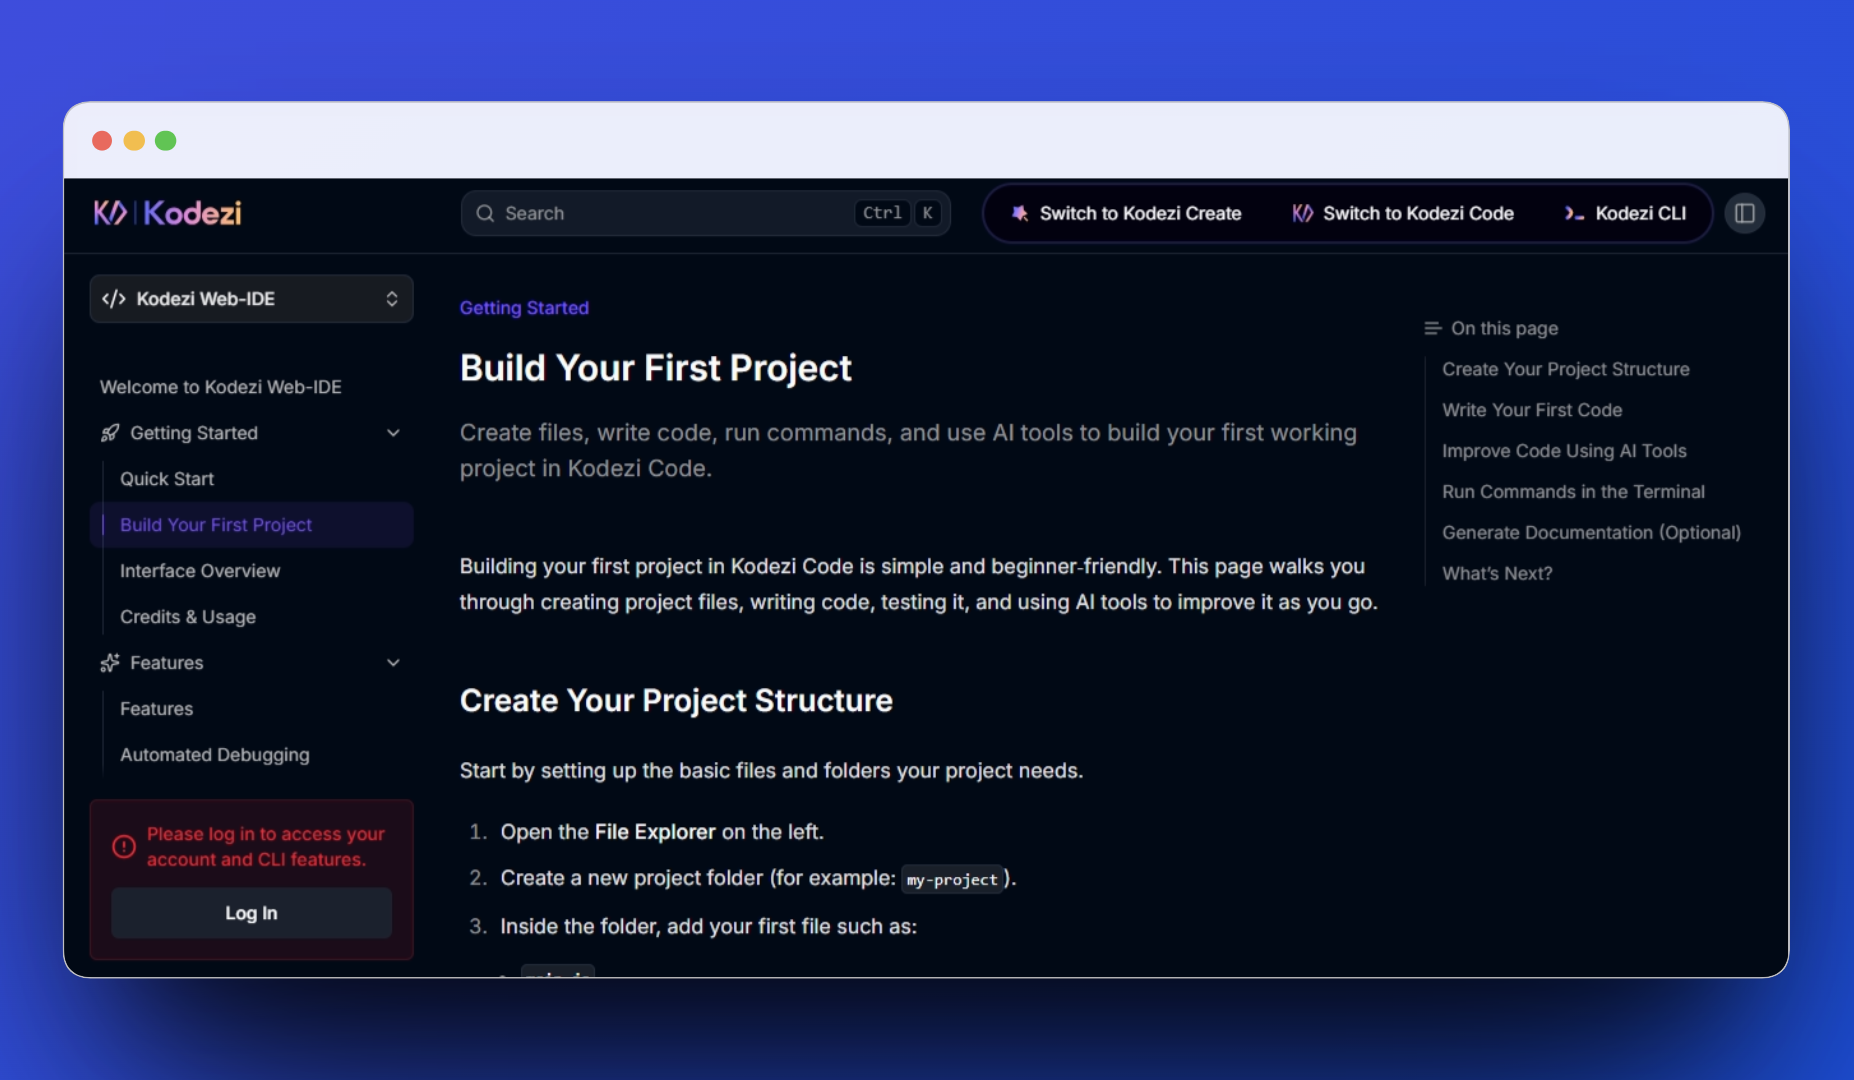Click the 'Please log in' warning text

point(265,847)
